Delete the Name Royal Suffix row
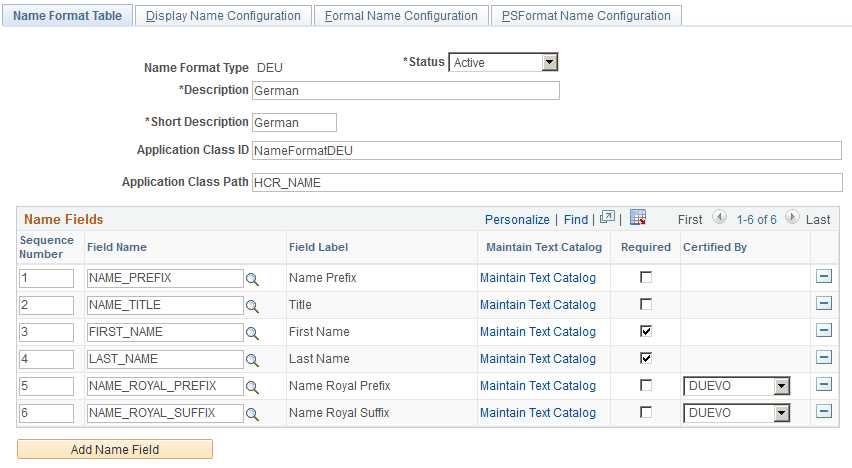Screen dimensions: 852x468 [x=824, y=411]
